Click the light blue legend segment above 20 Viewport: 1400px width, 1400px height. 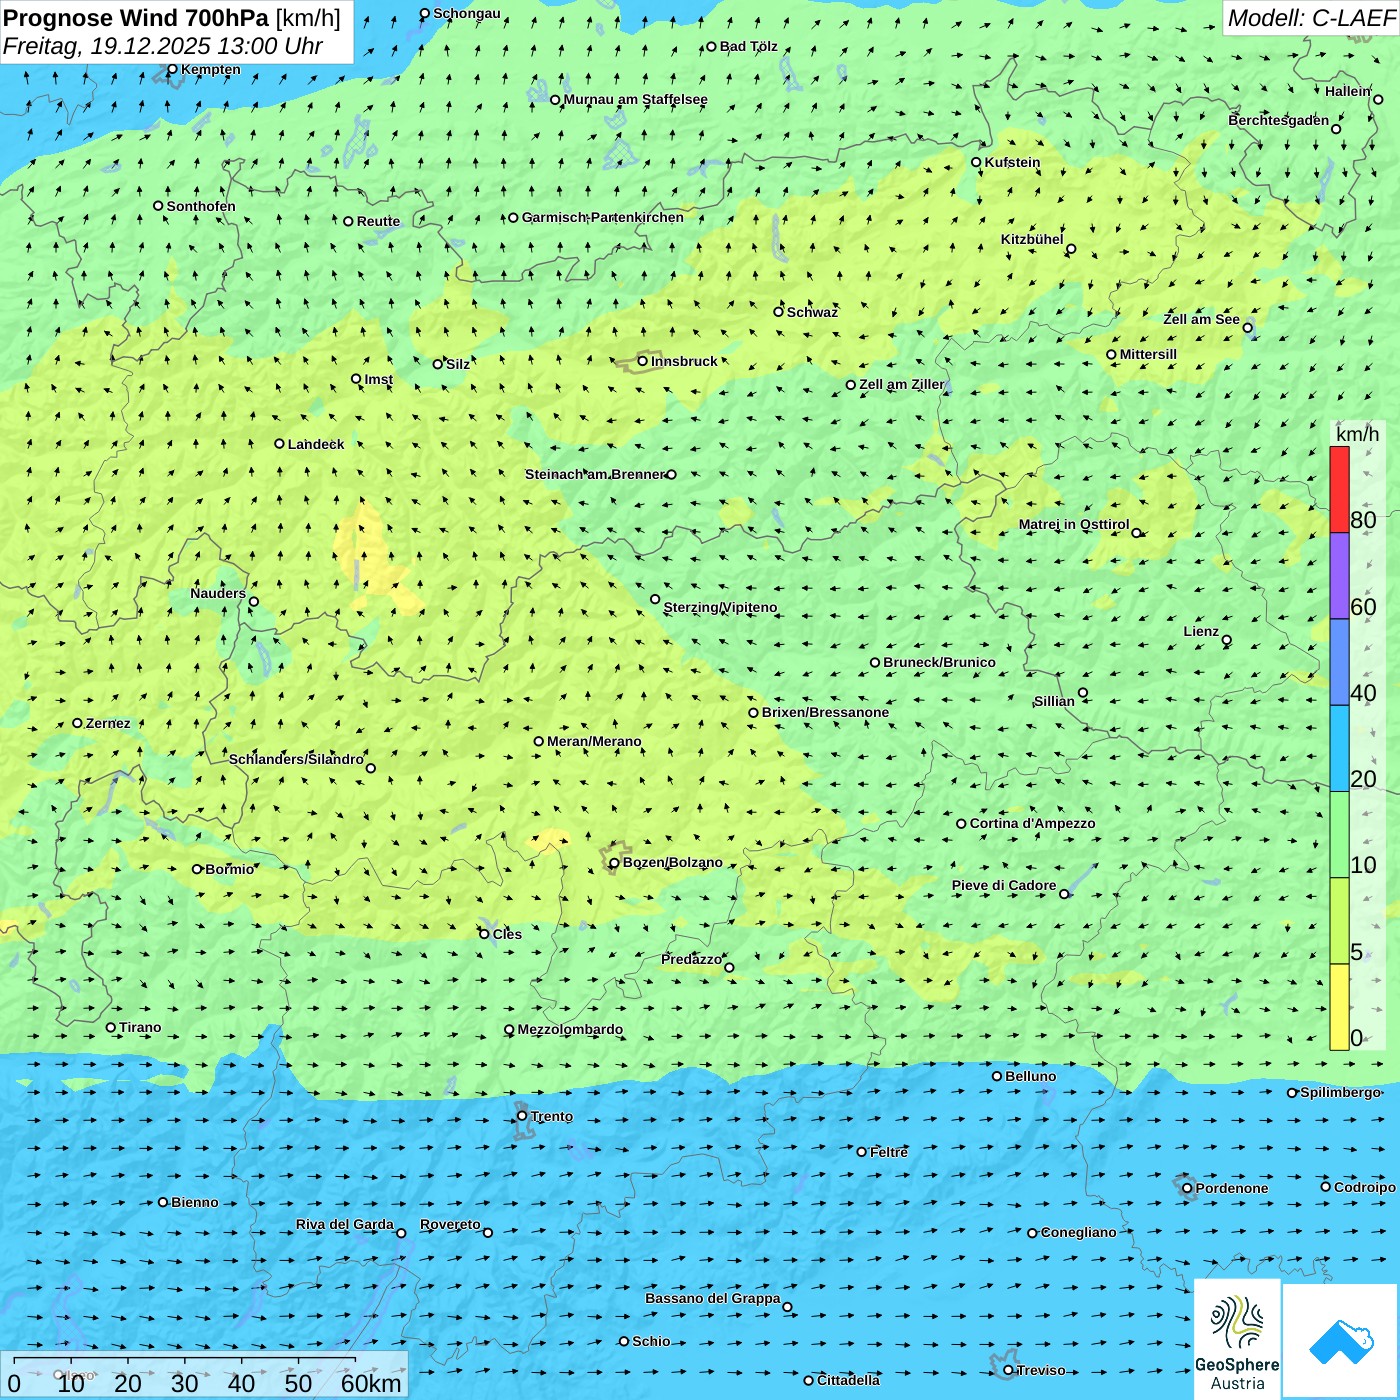[x=1339, y=749]
